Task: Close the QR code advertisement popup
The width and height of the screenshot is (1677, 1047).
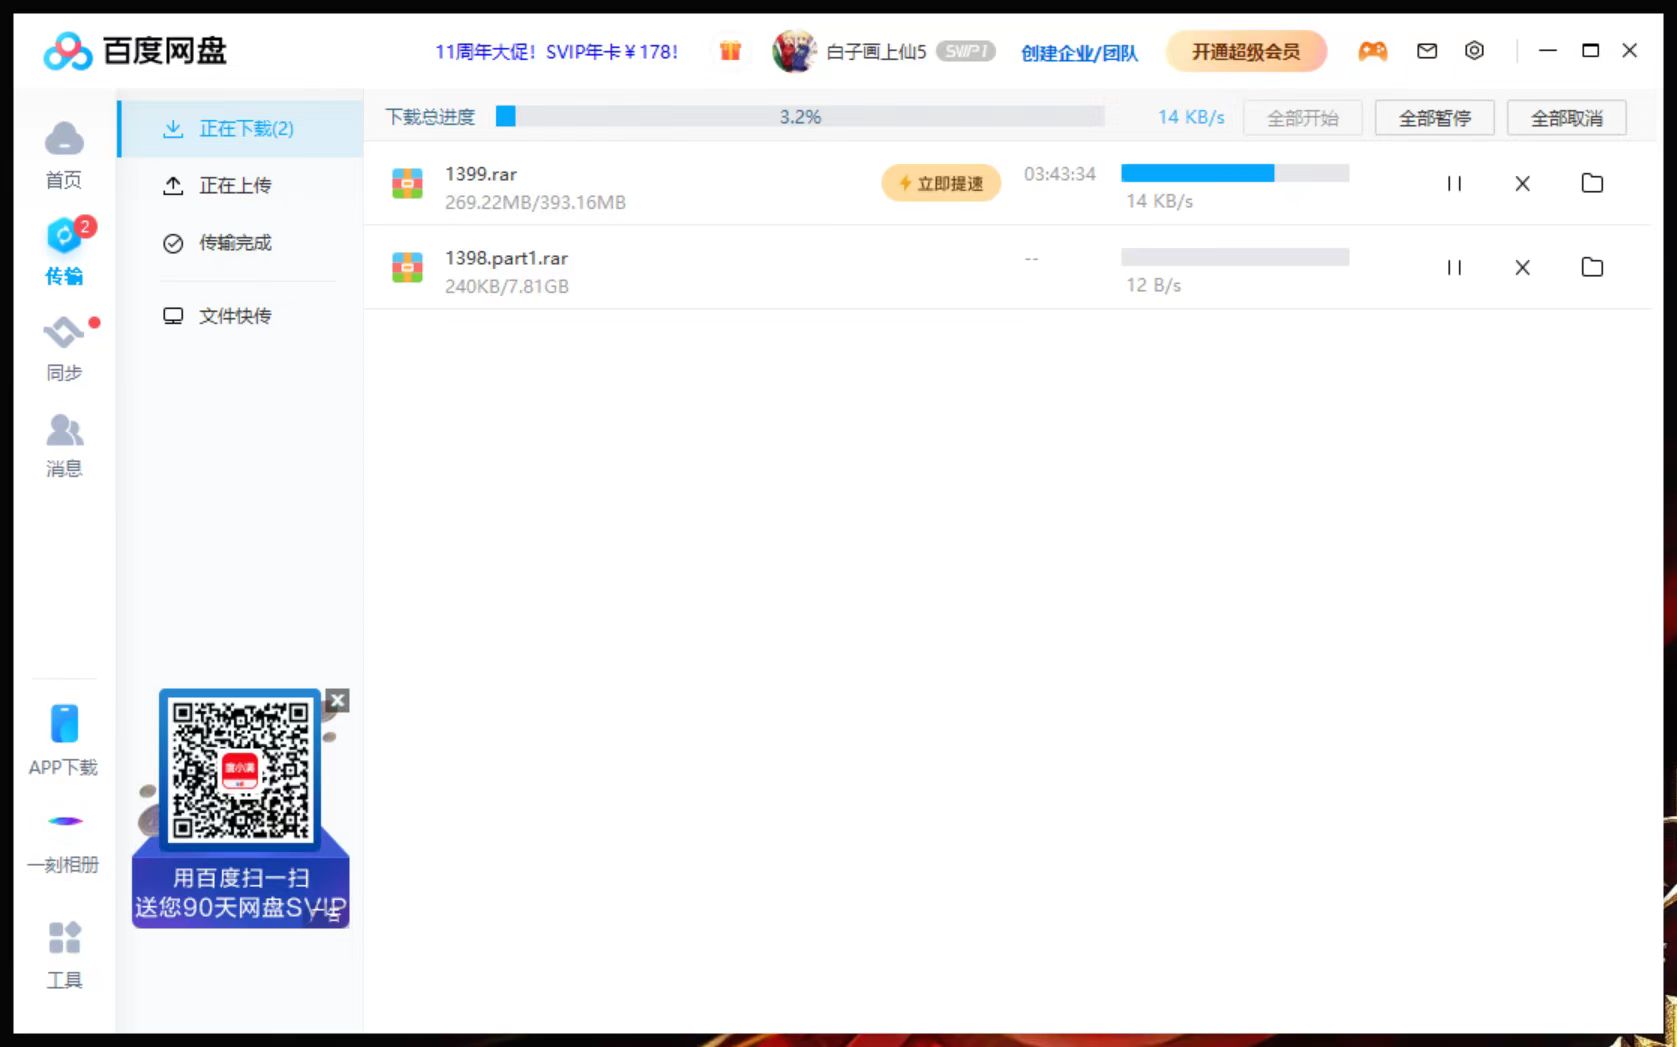Action: (x=338, y=701)
